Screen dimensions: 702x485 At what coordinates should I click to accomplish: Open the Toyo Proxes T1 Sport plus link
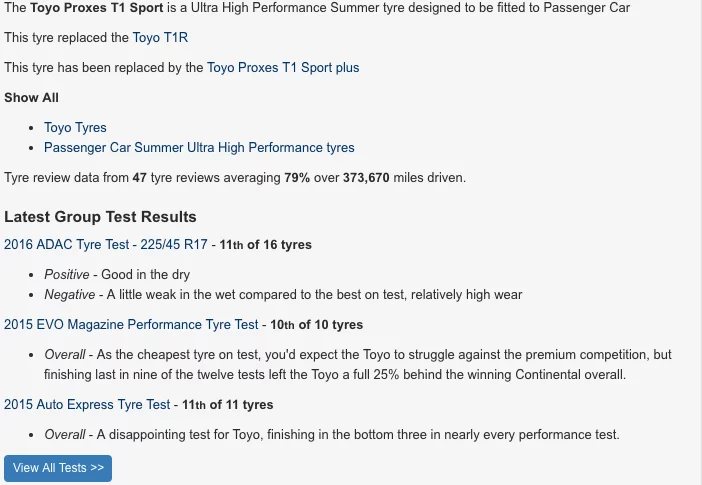pos(283,68)
